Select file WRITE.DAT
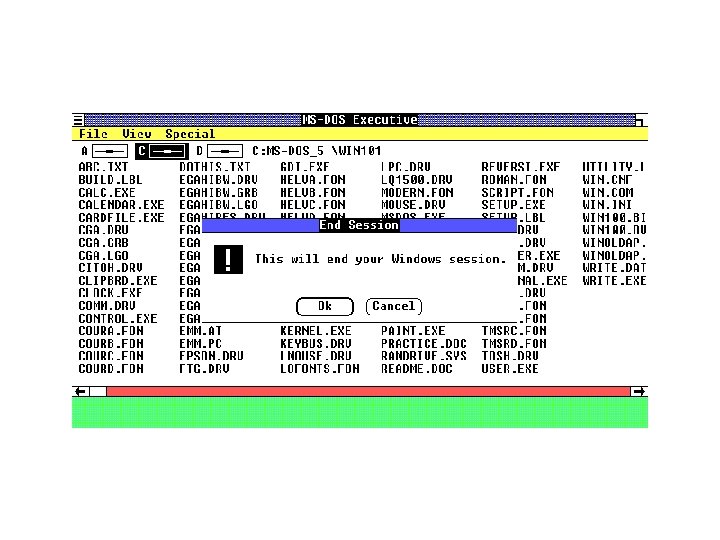The height and width of the screenshot is (540, 720). [614, 268]
